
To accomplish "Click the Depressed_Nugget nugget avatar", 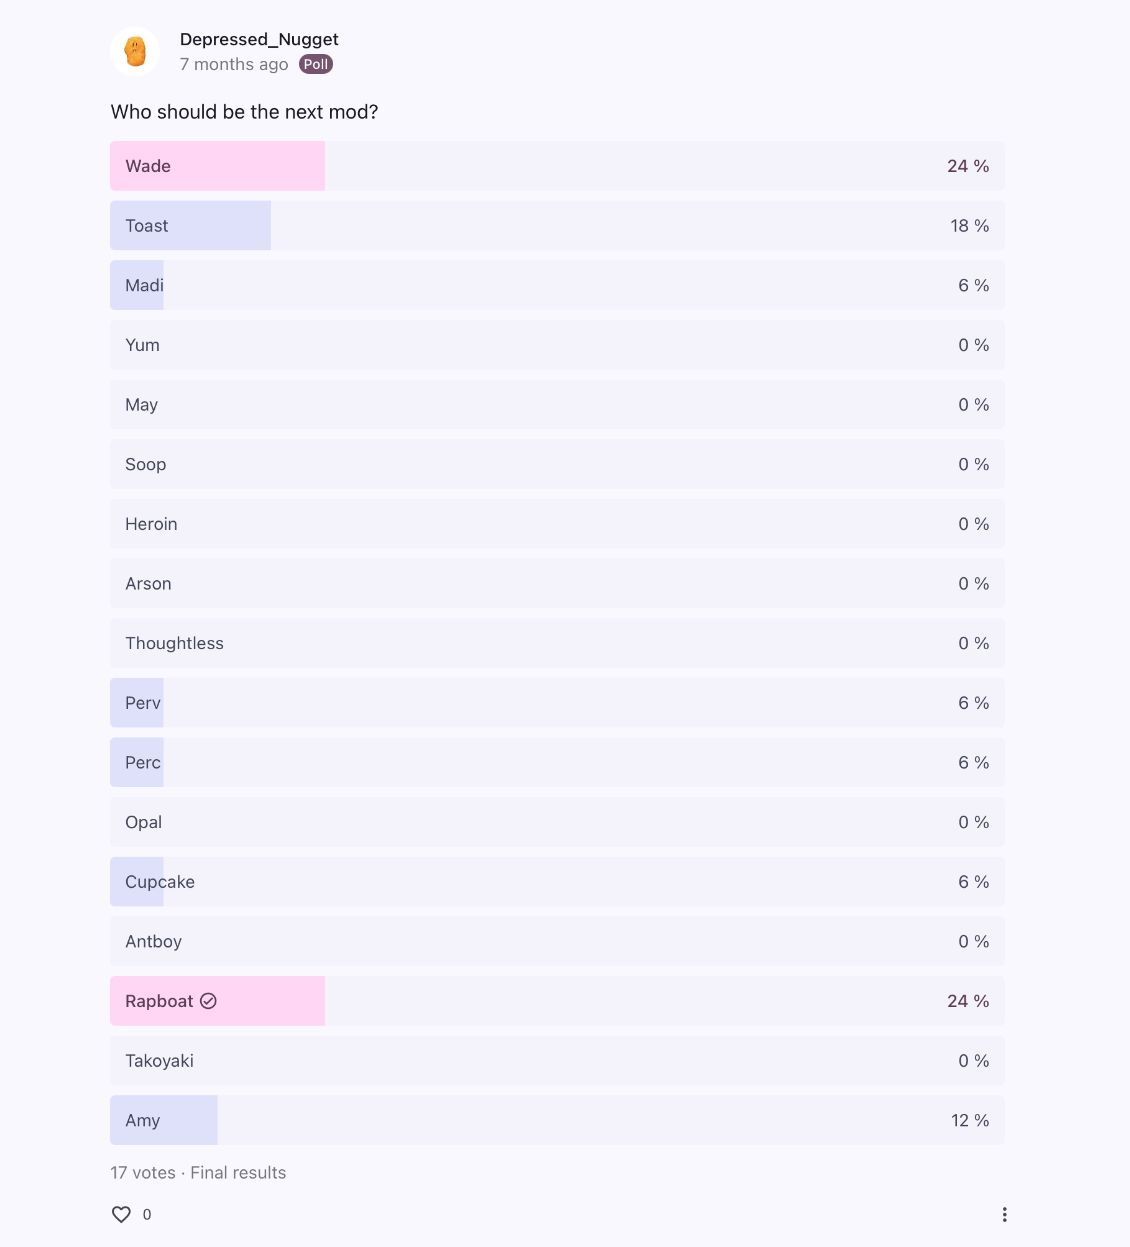I will 135,51.
